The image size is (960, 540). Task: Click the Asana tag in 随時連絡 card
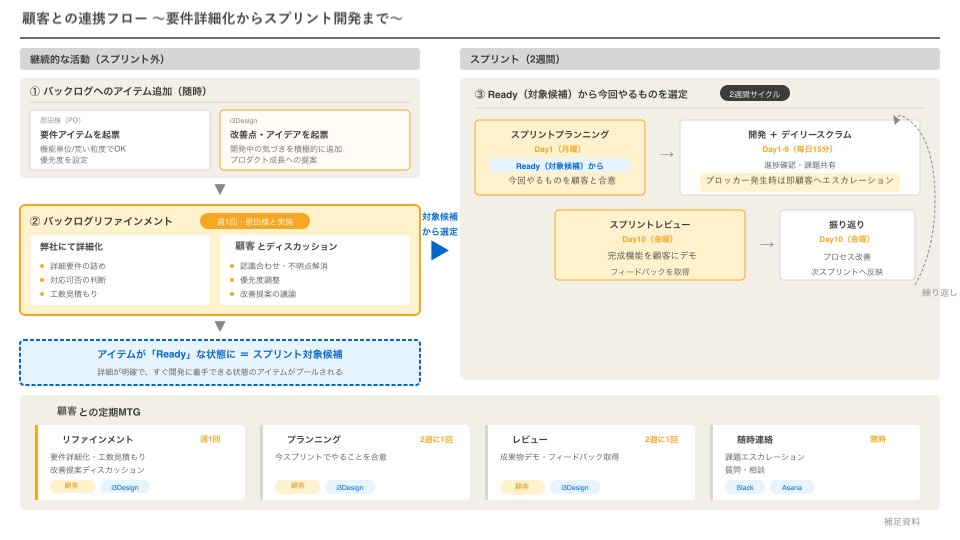pos(792,487)
